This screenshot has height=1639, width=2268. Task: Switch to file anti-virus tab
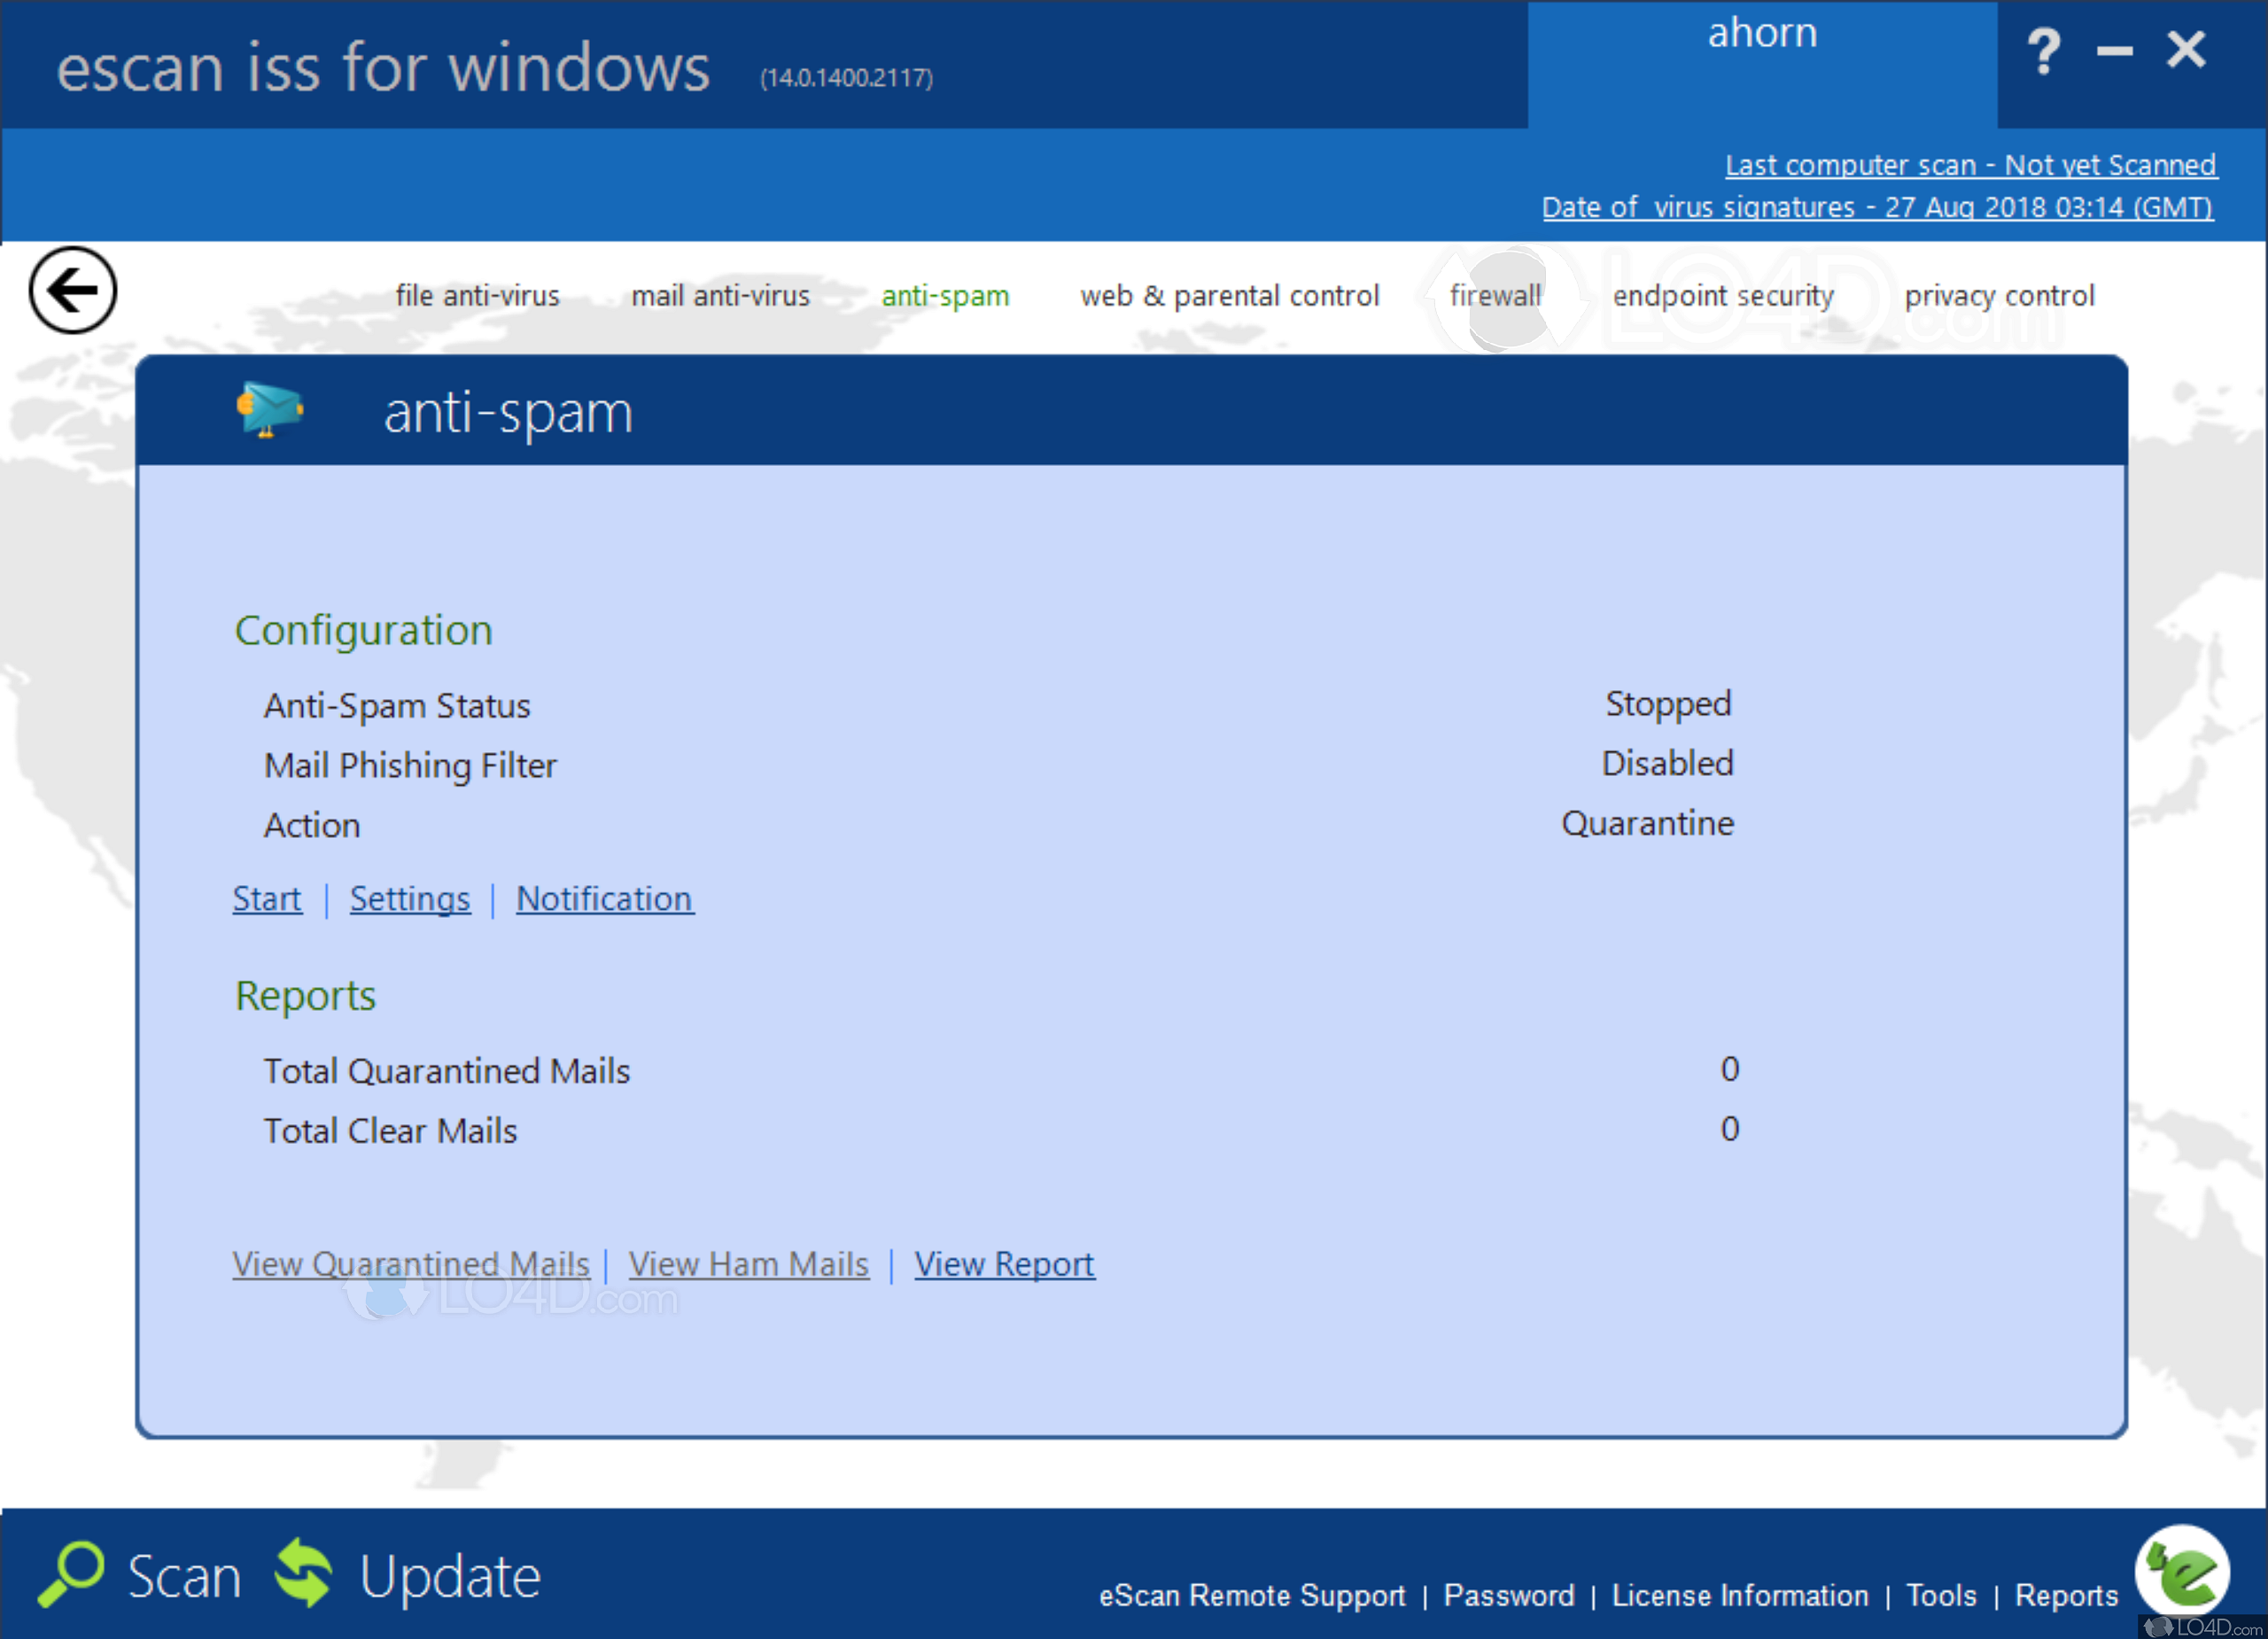click(477, 296)
